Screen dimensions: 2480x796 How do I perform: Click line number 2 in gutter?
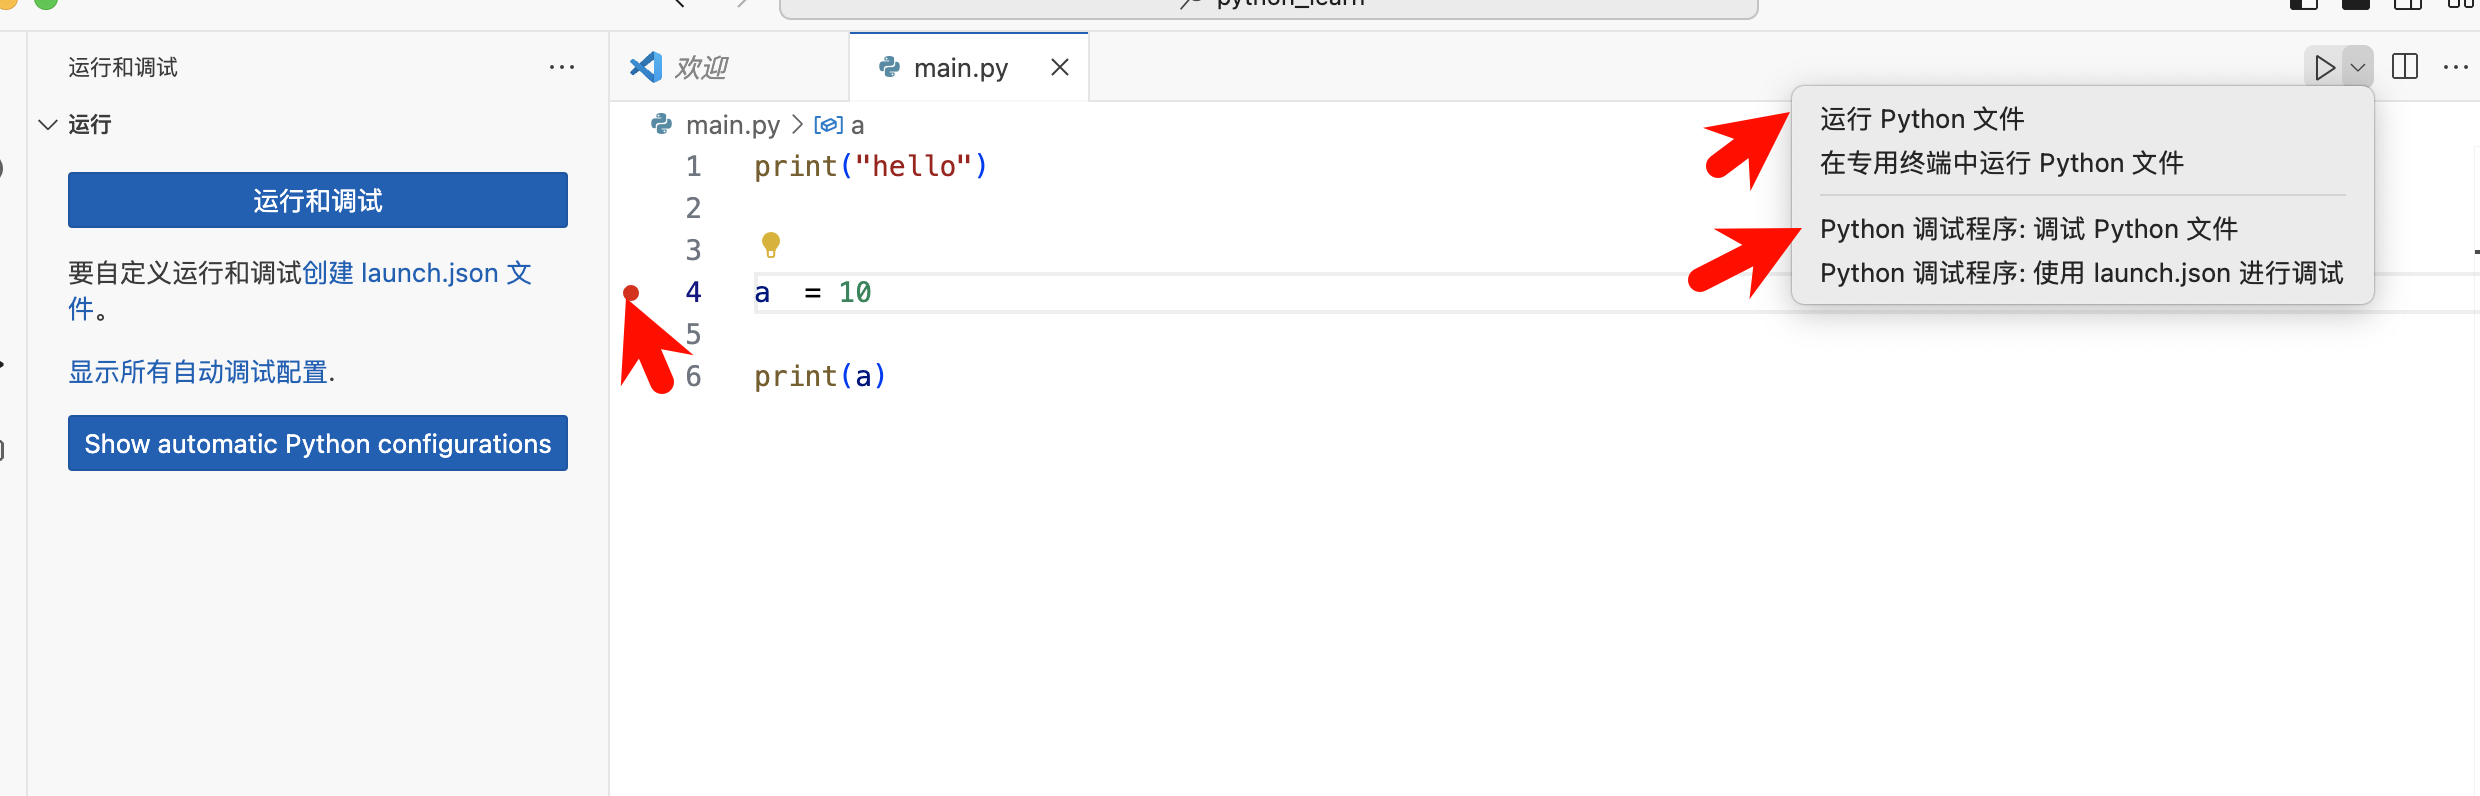[693, 208]
